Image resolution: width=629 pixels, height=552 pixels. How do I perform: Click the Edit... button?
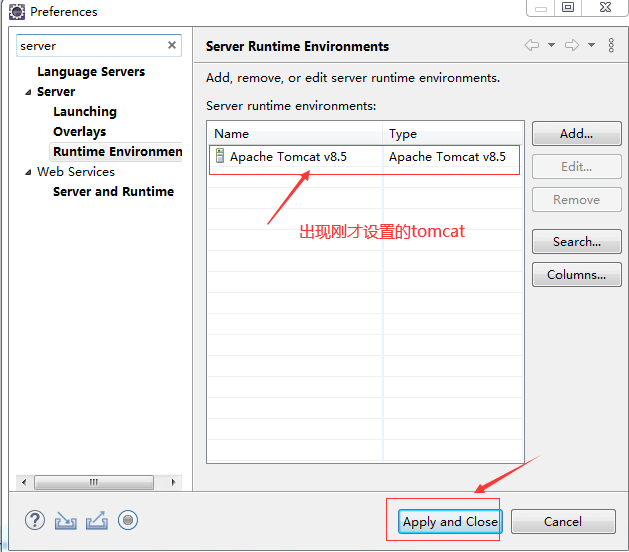576,166
